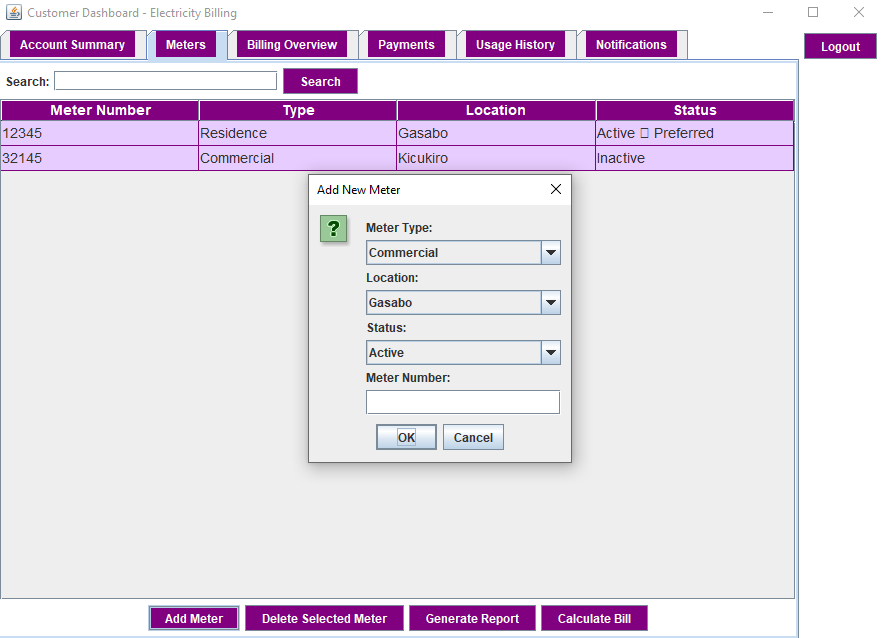Close the Add New Meter dialog
881x638 pixels.
pos(556,189)
